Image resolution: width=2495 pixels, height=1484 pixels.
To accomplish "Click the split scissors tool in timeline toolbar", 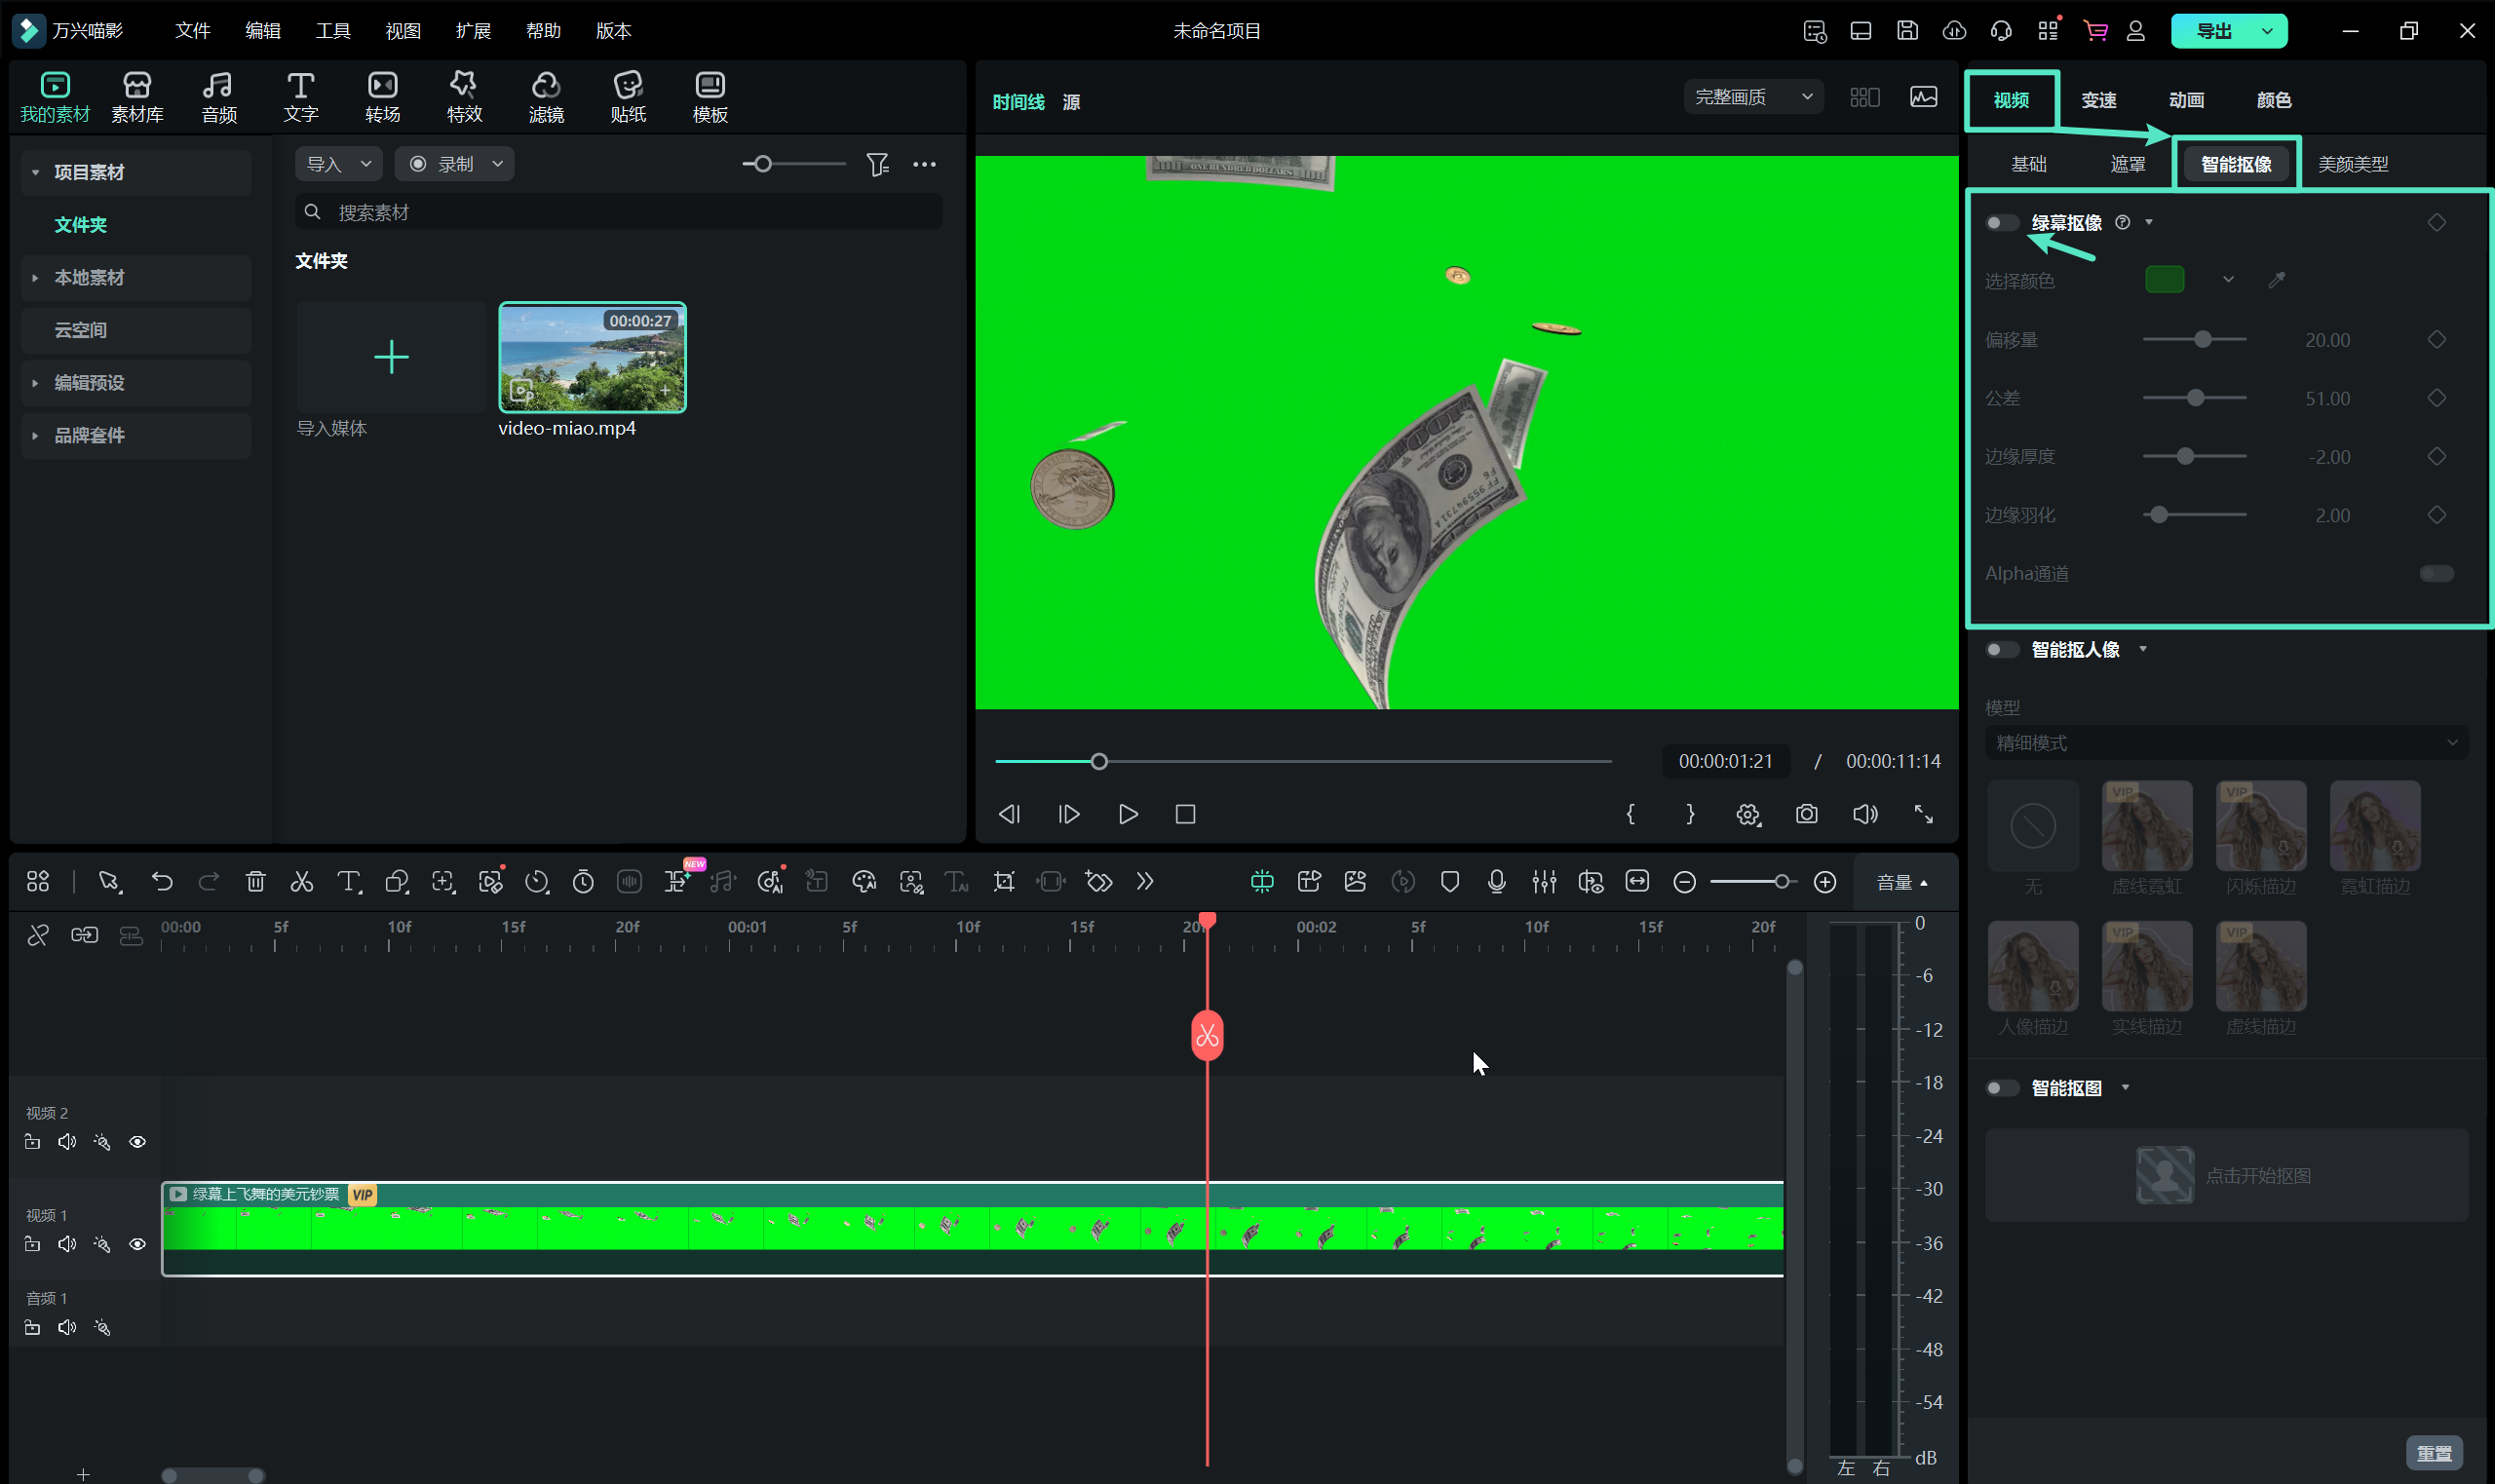I will click(x=301, y=881).
